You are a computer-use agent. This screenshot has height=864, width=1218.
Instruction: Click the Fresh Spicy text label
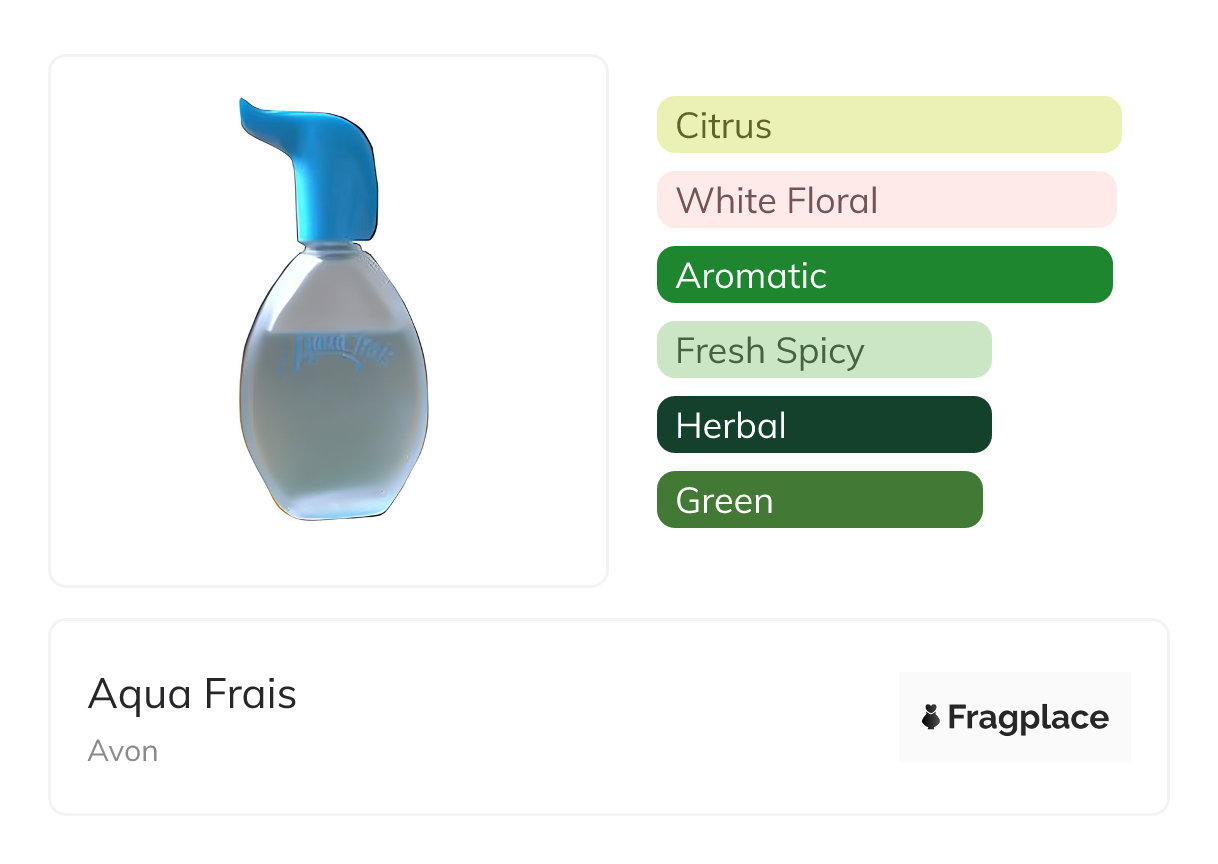[769, 351]
